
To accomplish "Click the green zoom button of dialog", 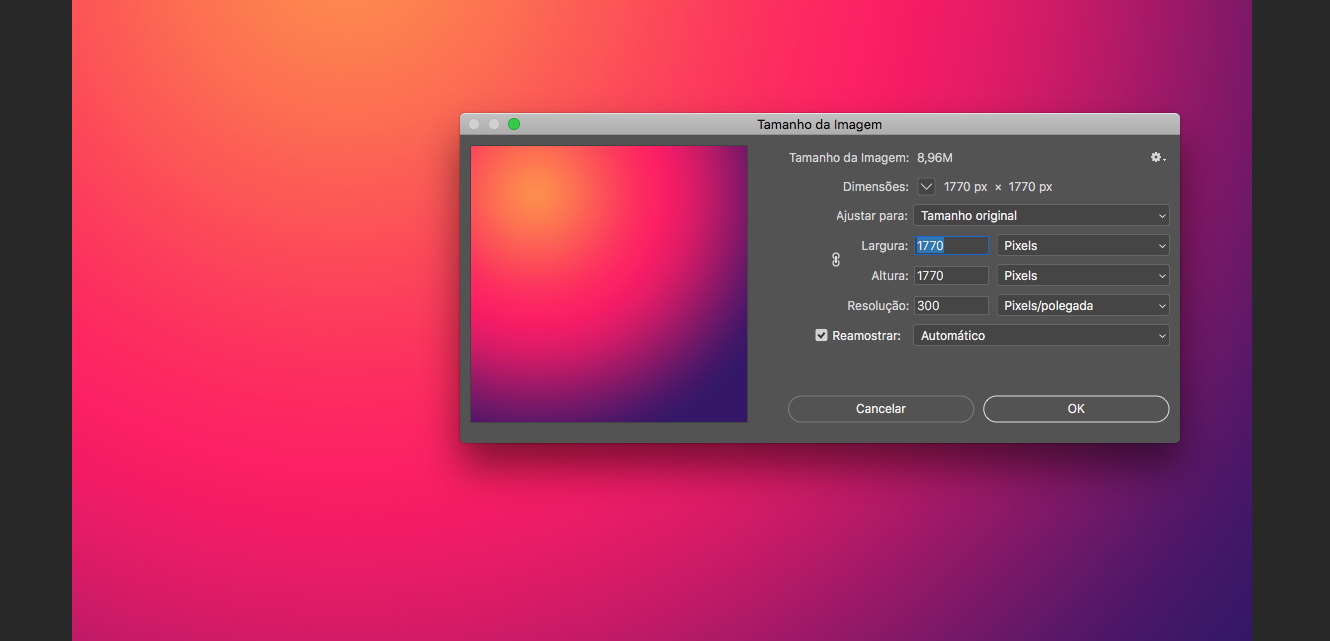I will (514, 124).
